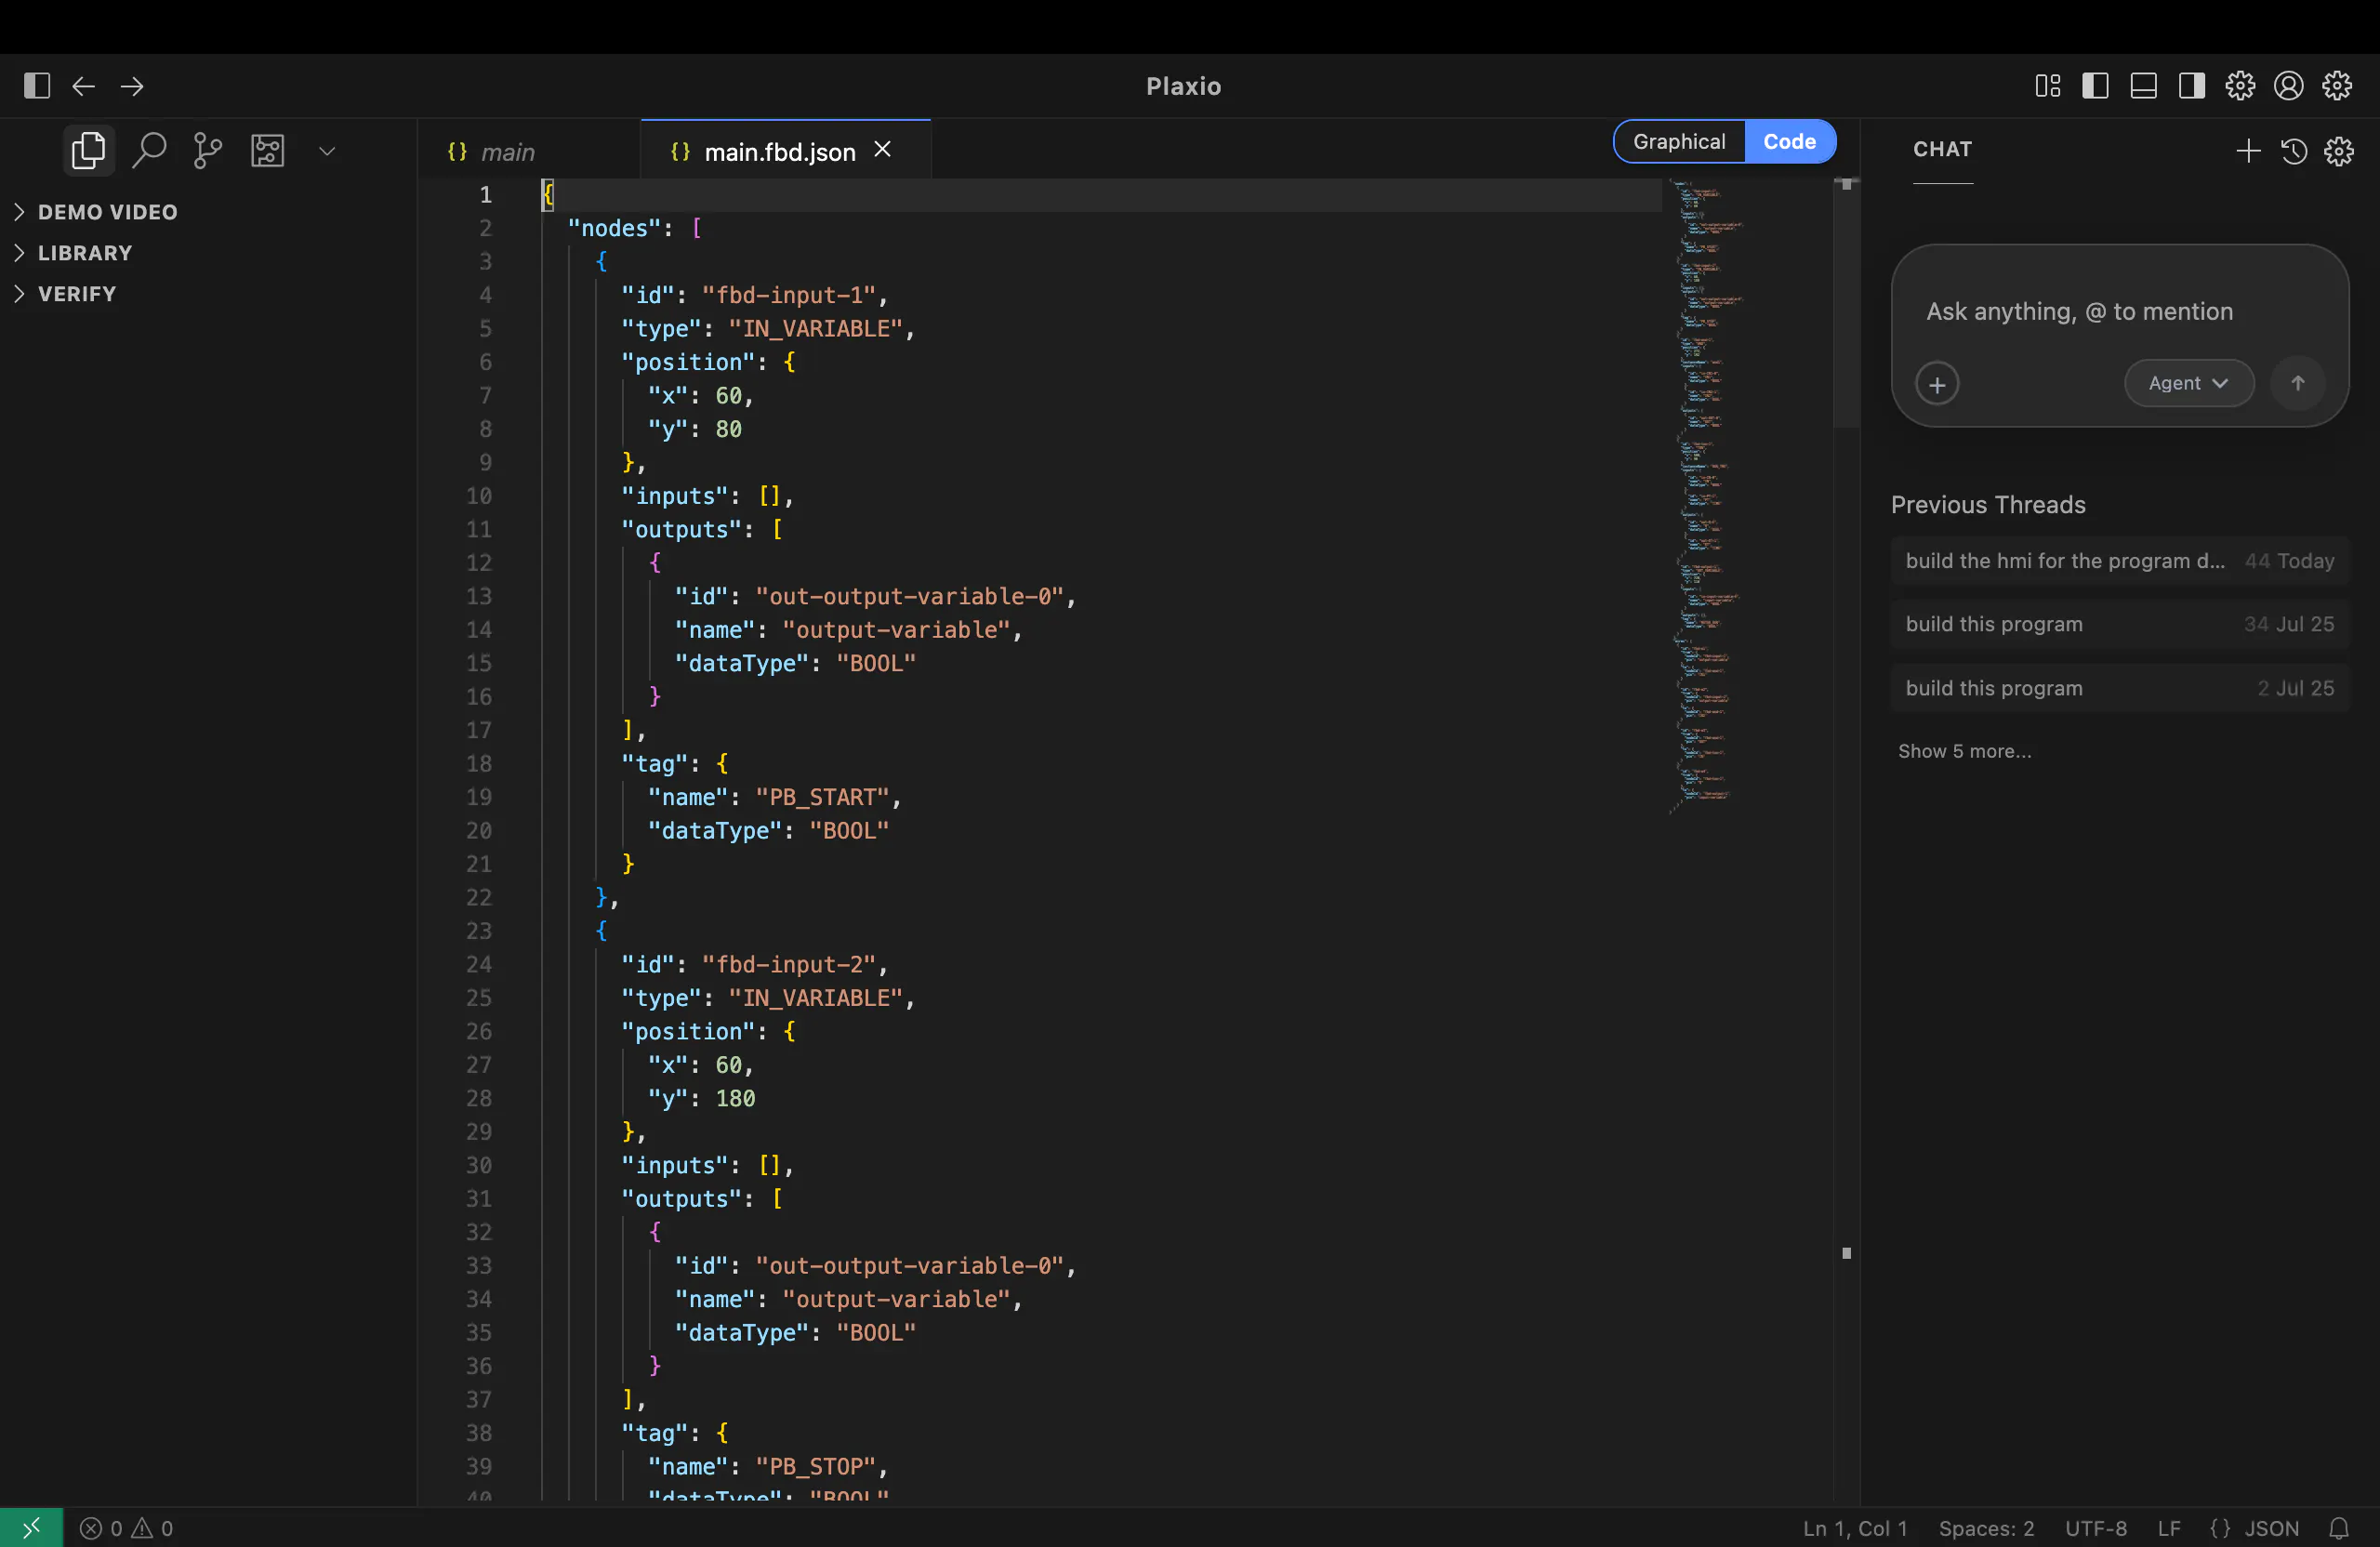Viewport: 2380px width, 1547px height.
Task: Open the rightmost title bar gear icon
Action: (2337, 86)
